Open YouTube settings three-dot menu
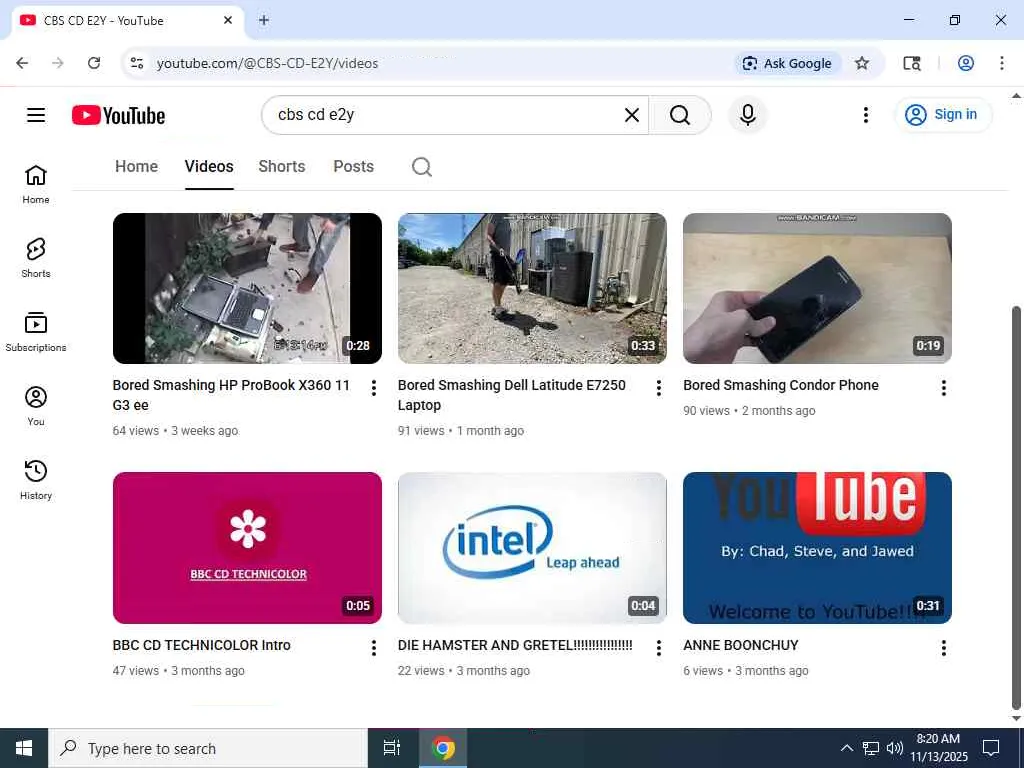 click(865, 115)
